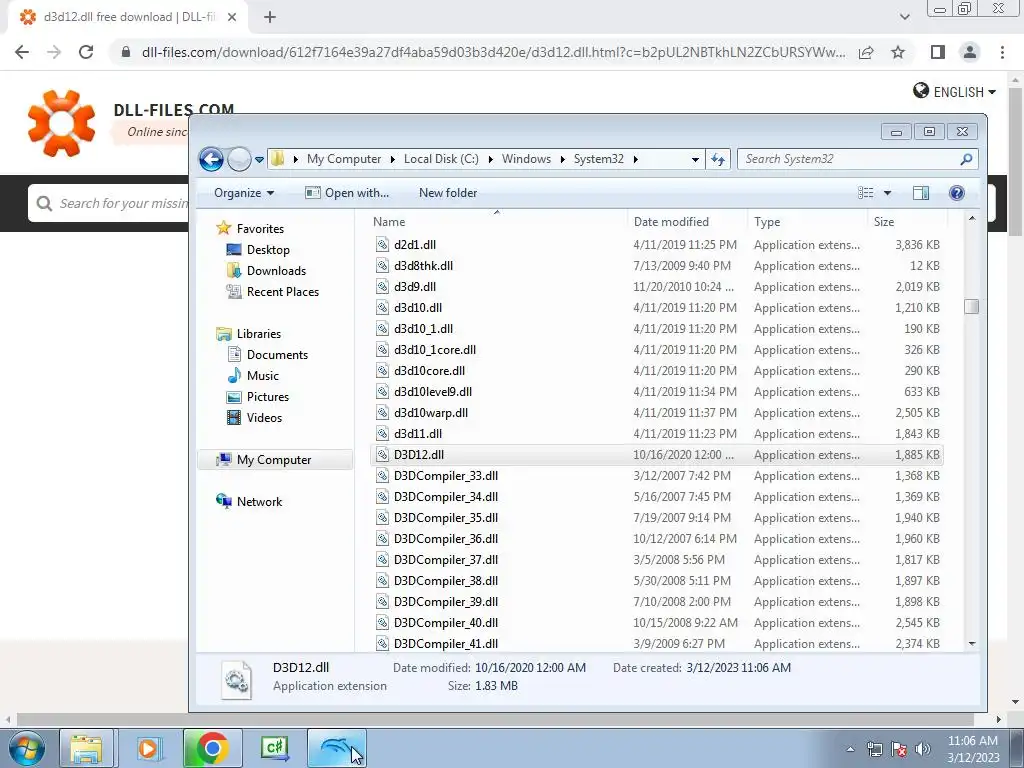Viewport: 1024px width, 768px height.
Task: Open browser side panel icon
Action: tap(938, 52)
